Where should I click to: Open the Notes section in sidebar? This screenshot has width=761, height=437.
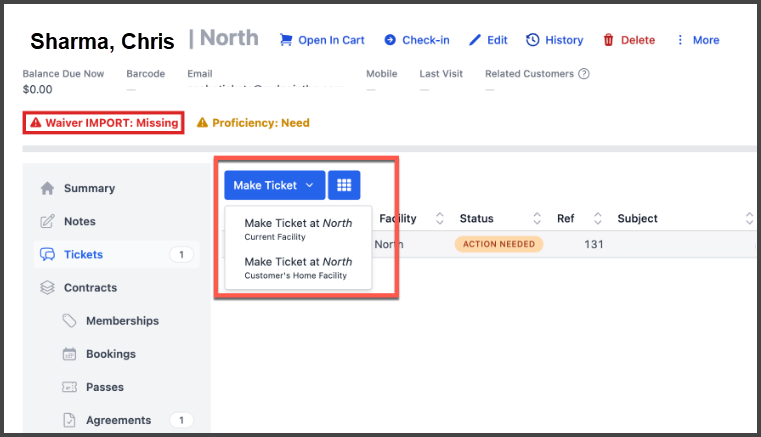click(79, 221)
